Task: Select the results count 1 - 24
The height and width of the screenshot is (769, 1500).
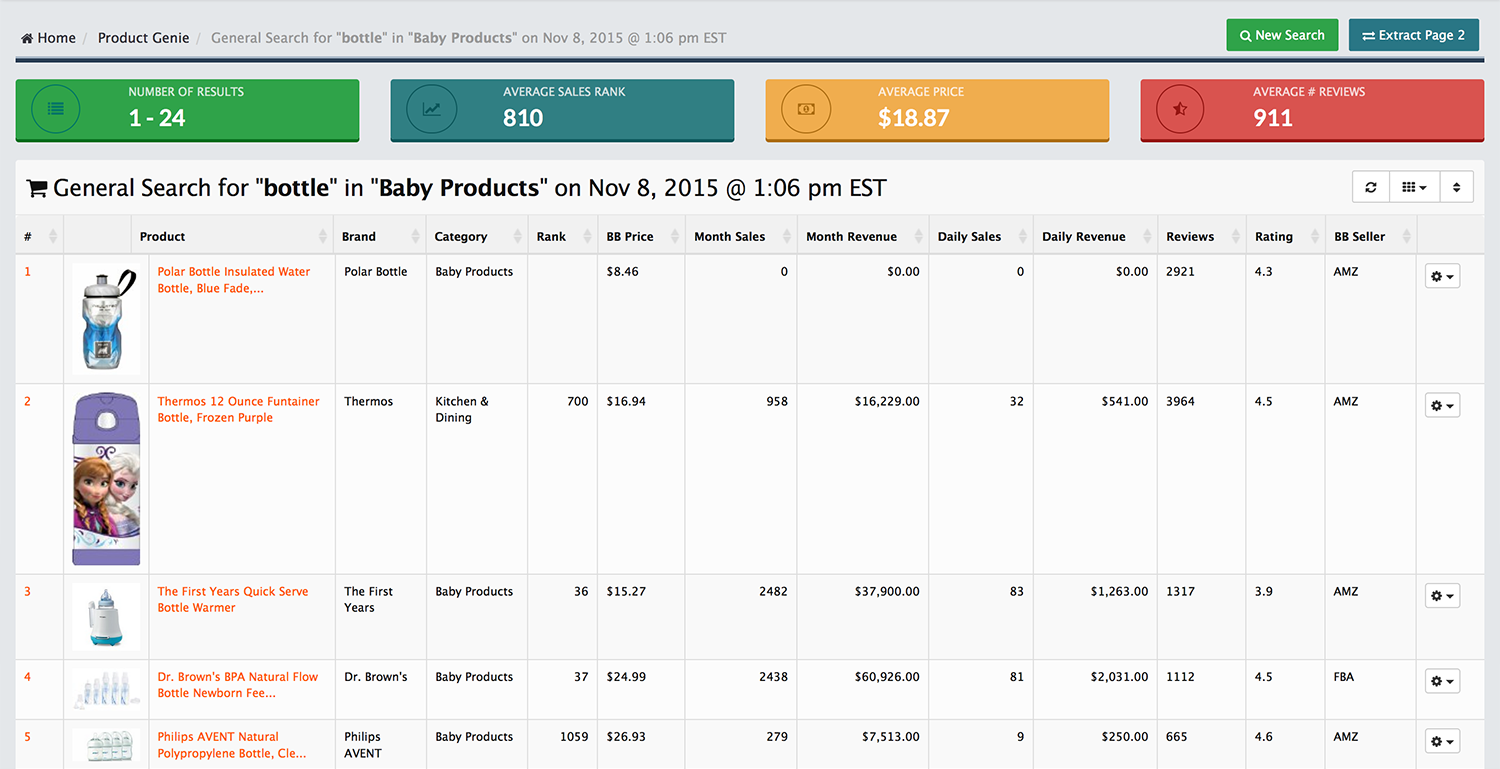Action: 157,118
